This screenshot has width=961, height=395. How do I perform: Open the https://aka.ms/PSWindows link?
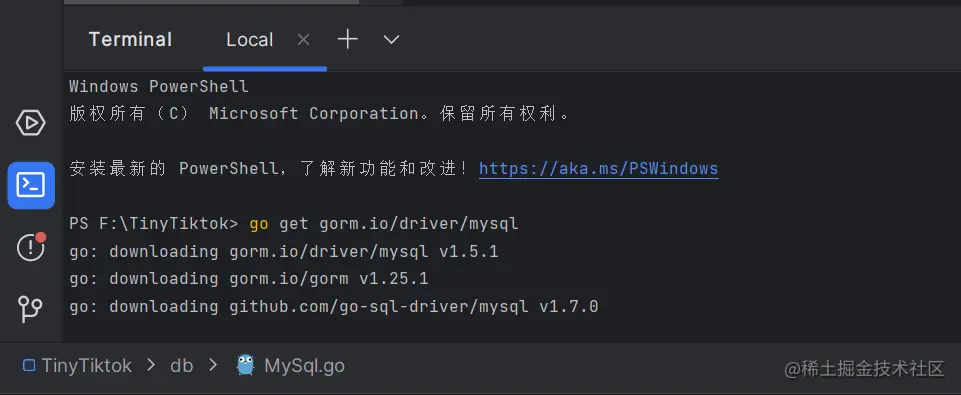tap(599, 169)
